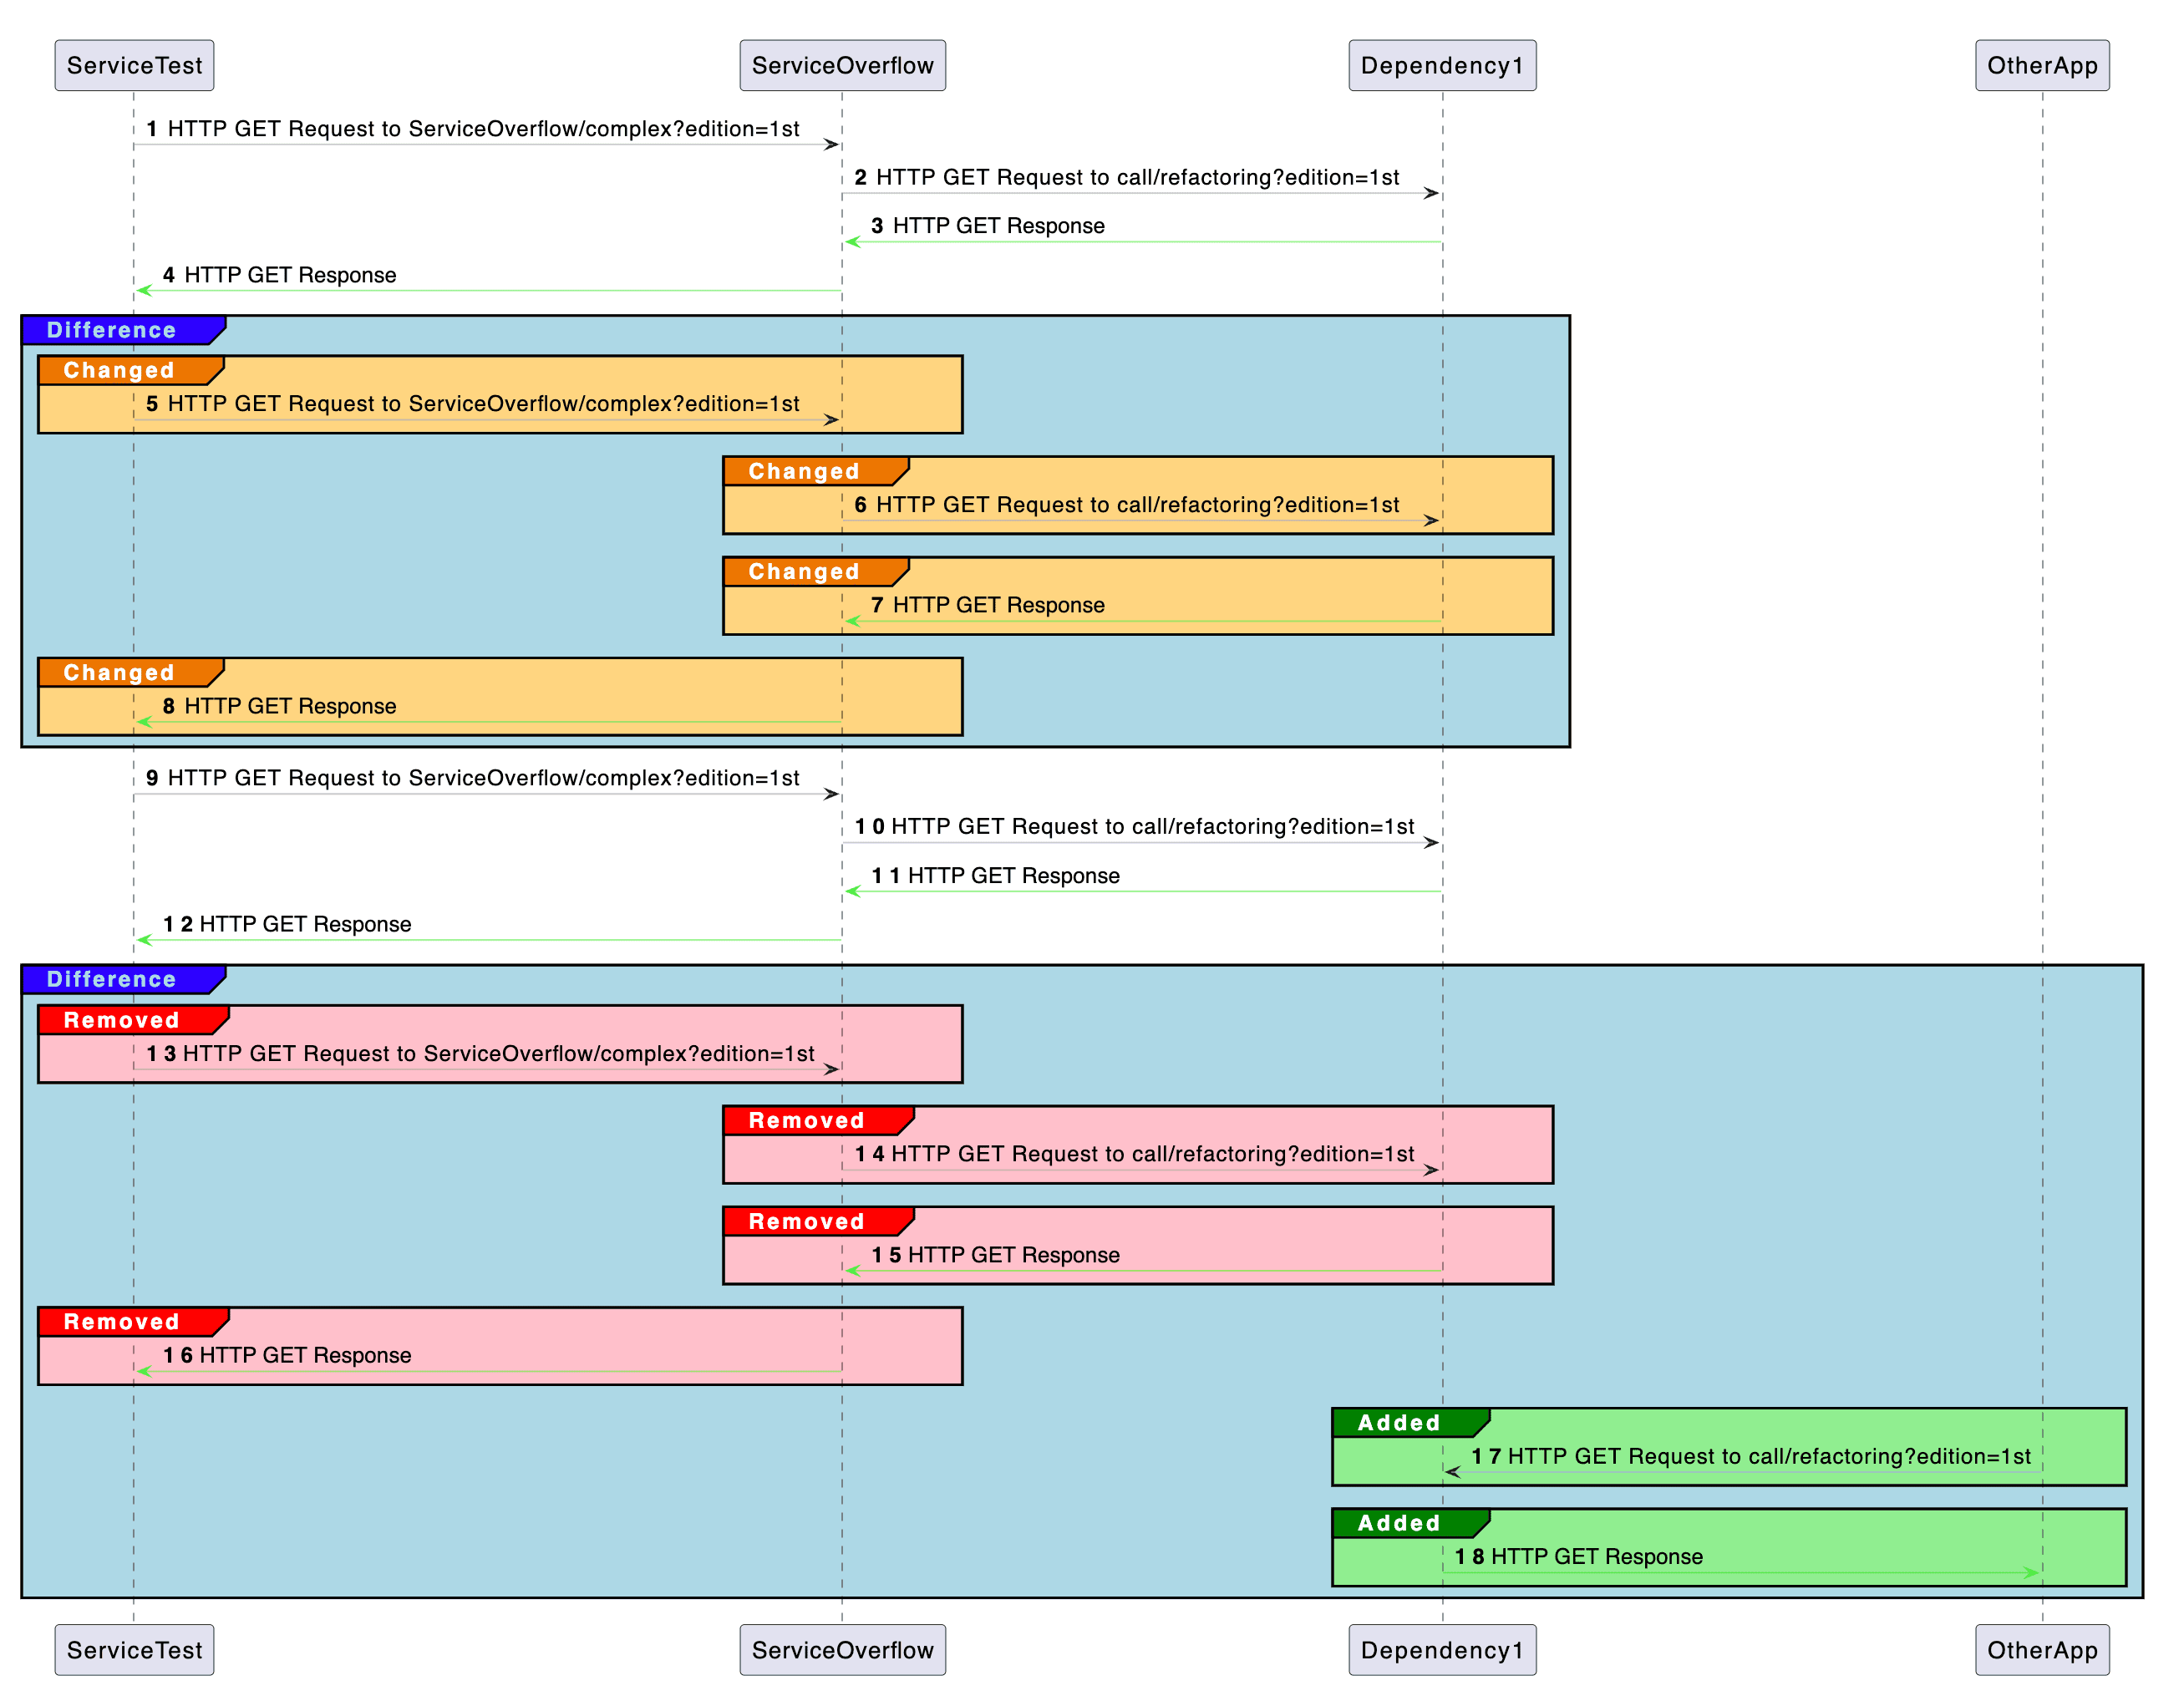Select the ServiceTest participant header
The height and width of the screenshot is (1706, 2184).
click(134, 65)
